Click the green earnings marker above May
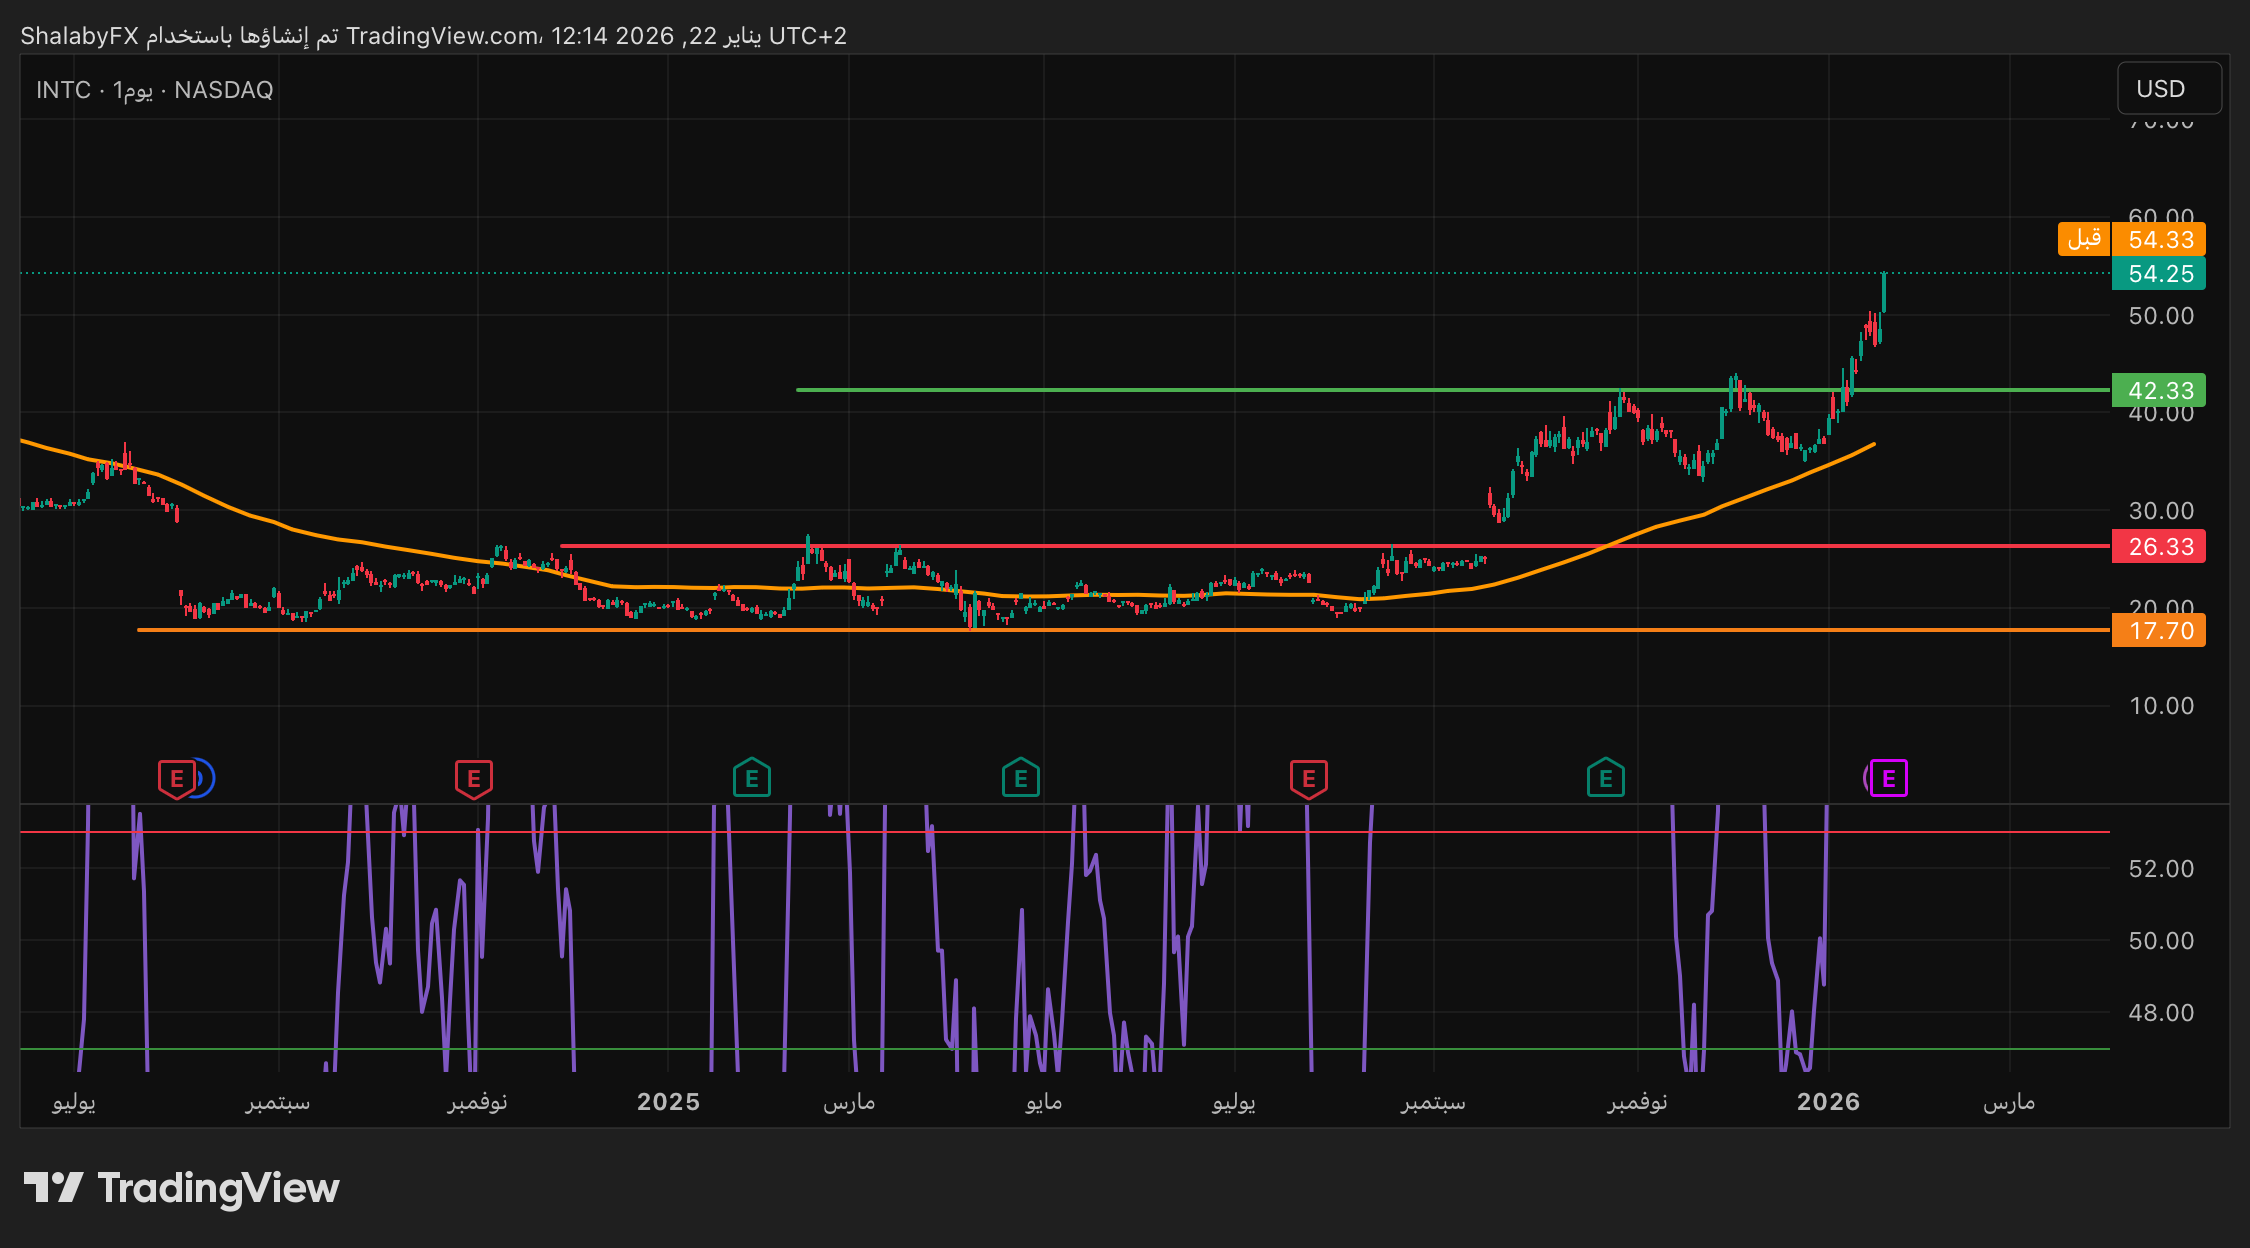This screenshot has width=2250, height=1248. 1020,778
